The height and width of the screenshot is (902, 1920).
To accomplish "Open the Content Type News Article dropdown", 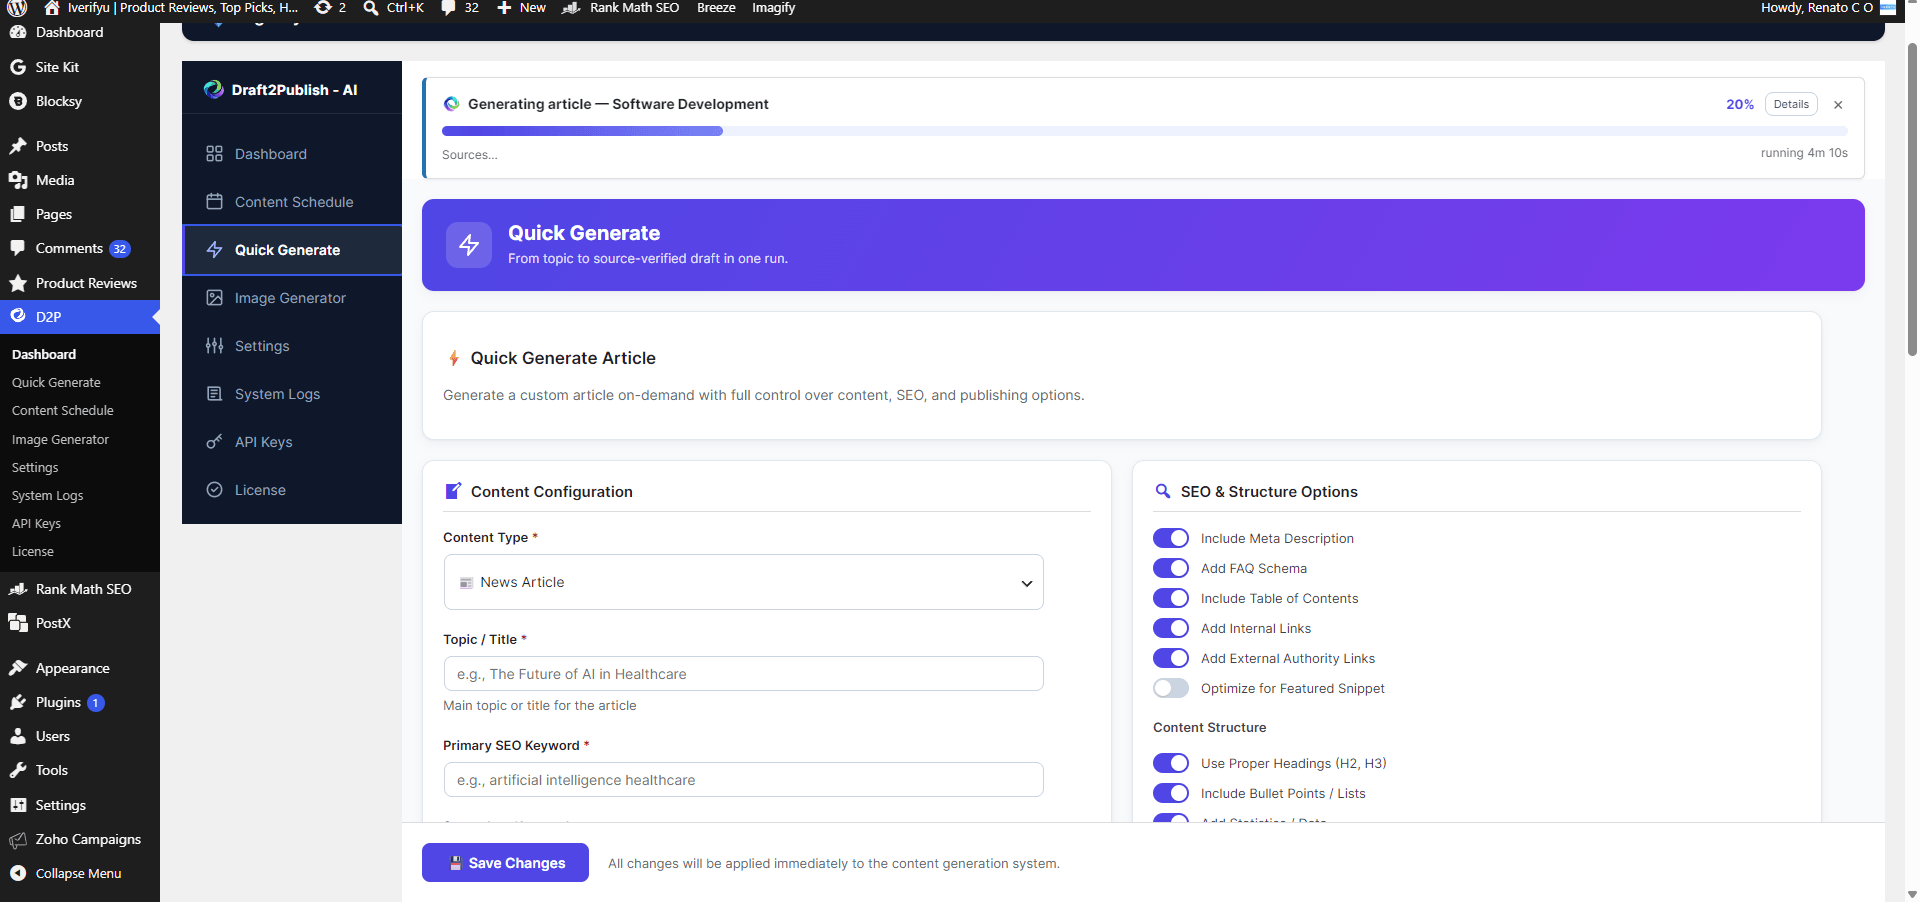I will pos(743,582).
